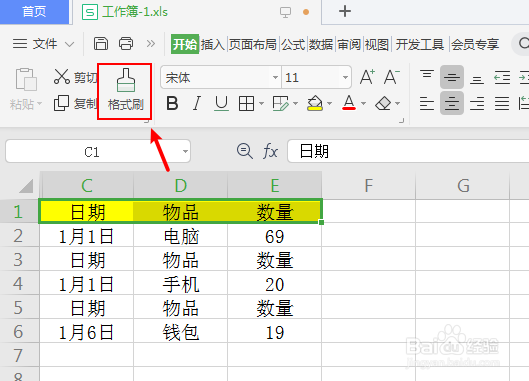Image resolution: width=529 pixels, height=381 pixels.
Task: Open the borders dropdown arrow
Action: [261, 103]
